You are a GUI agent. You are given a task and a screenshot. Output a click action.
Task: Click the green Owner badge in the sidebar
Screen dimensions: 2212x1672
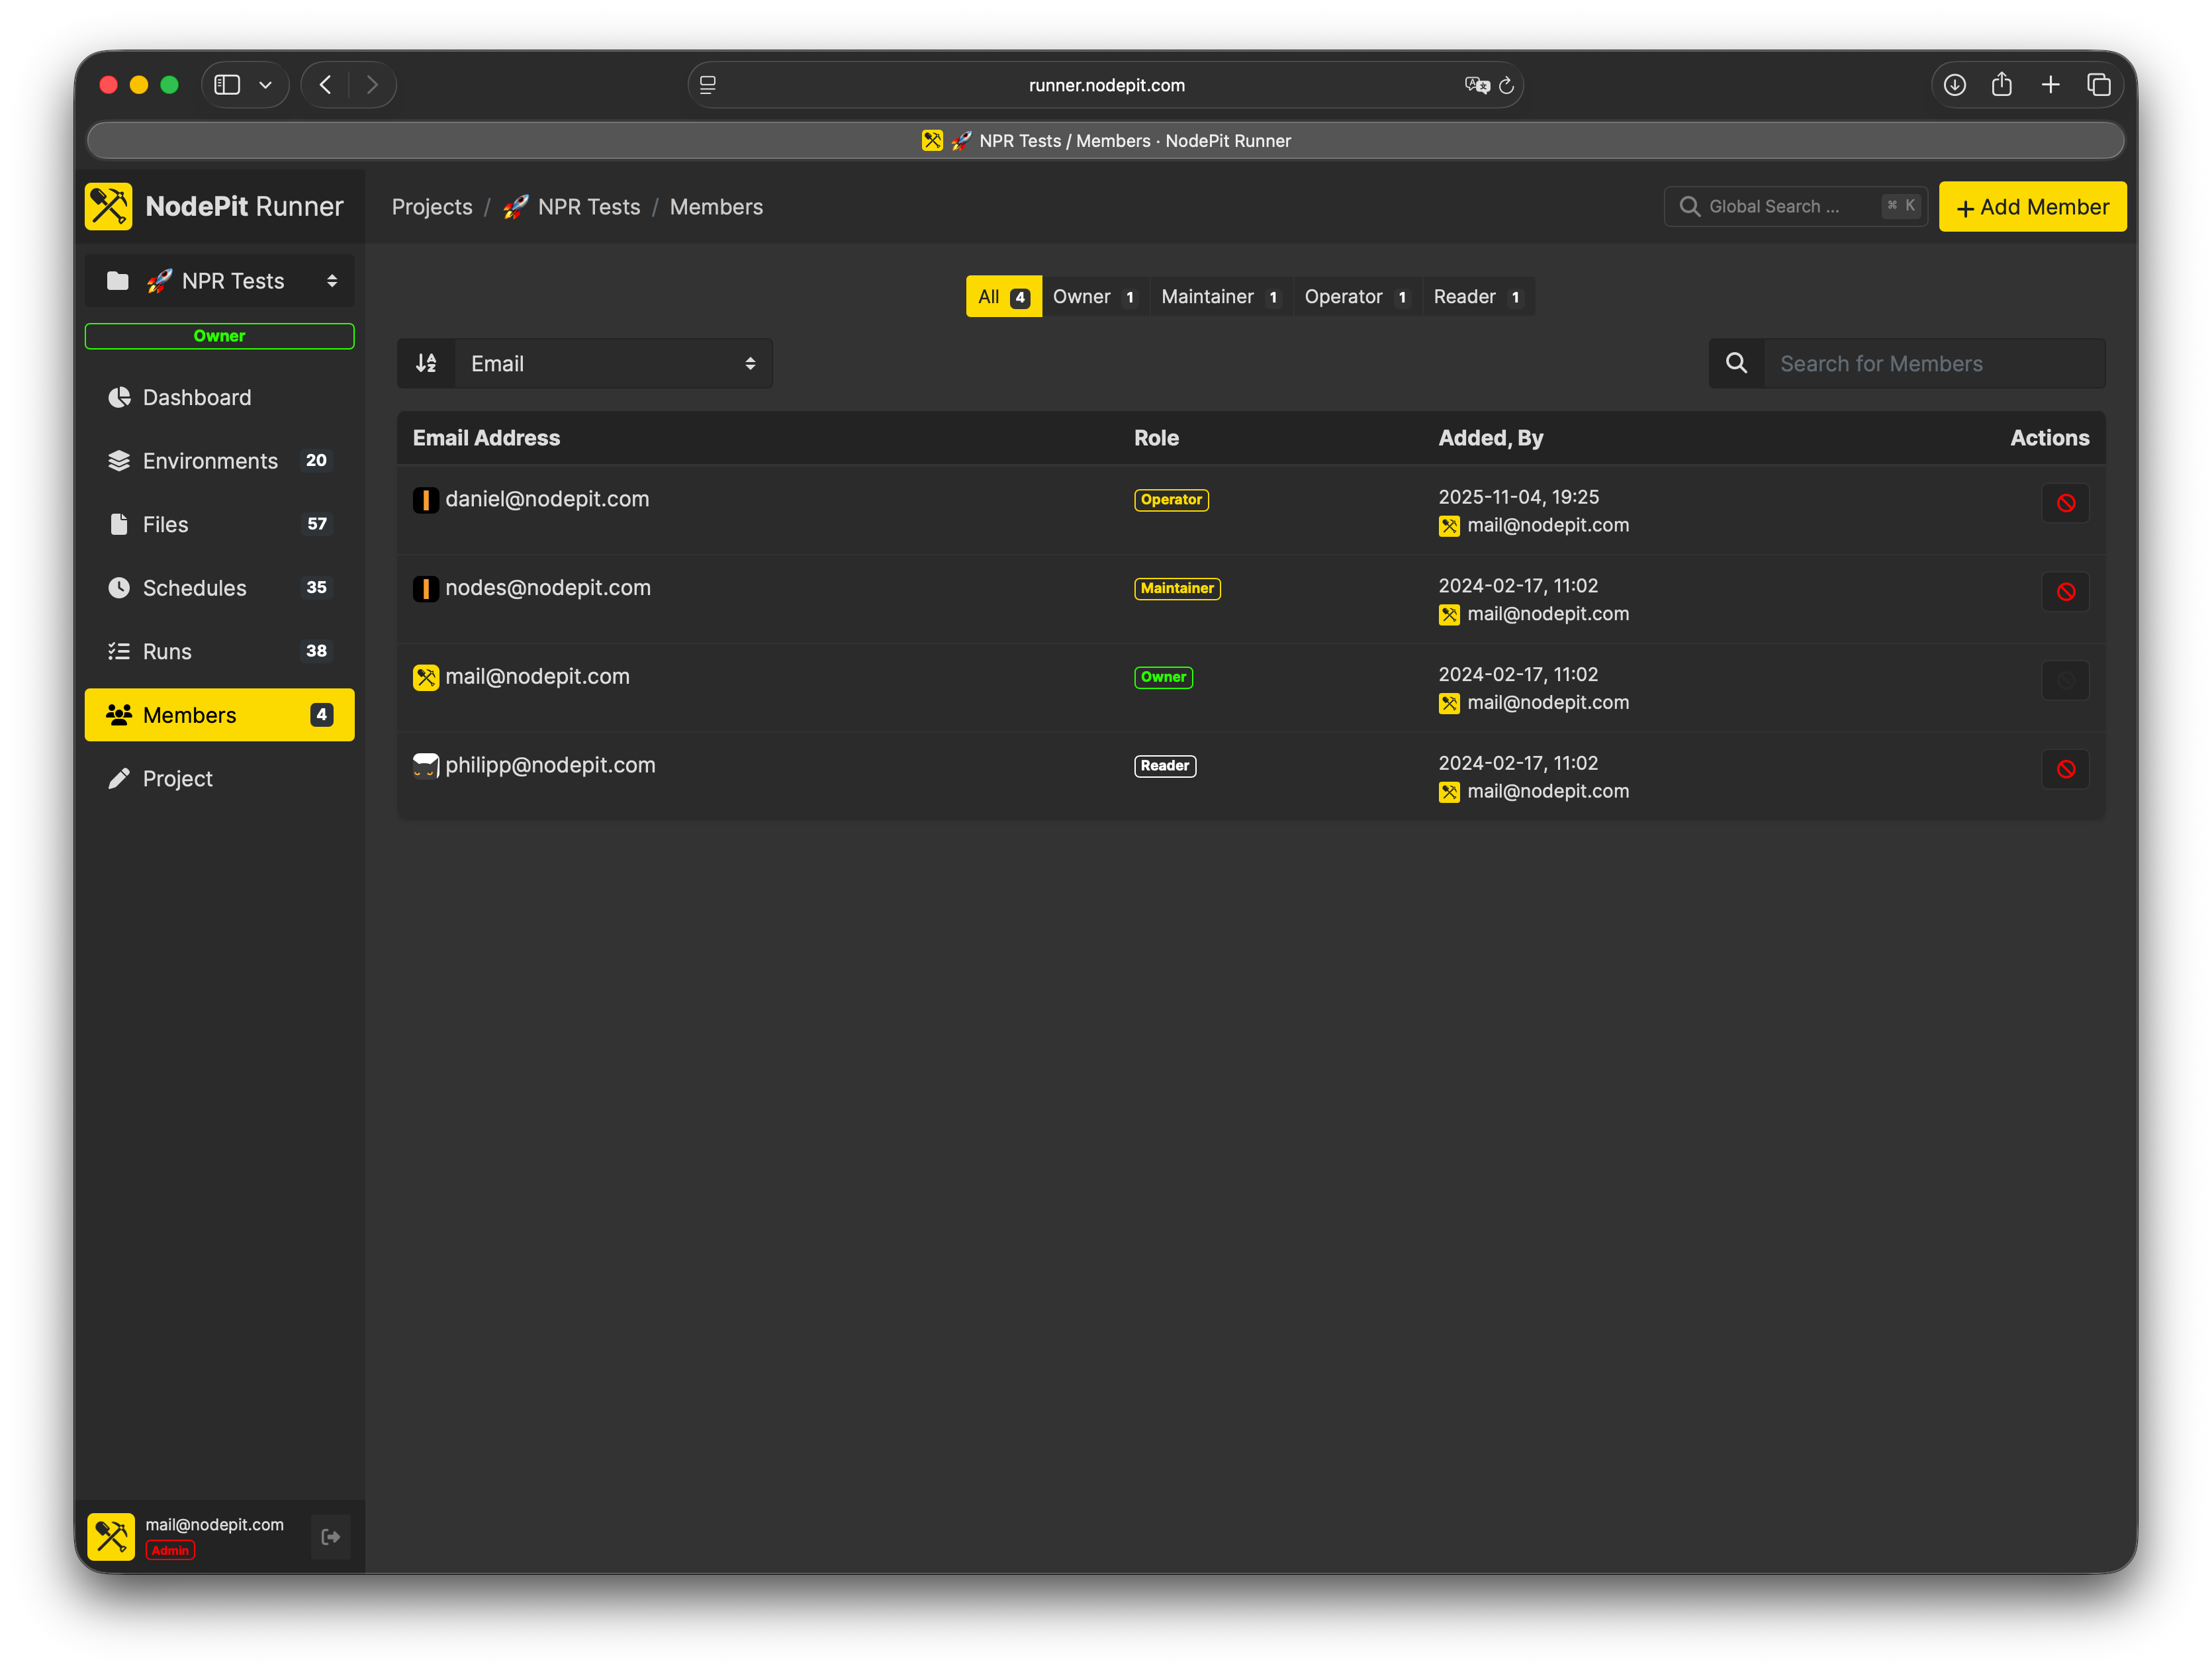point(219,336)
